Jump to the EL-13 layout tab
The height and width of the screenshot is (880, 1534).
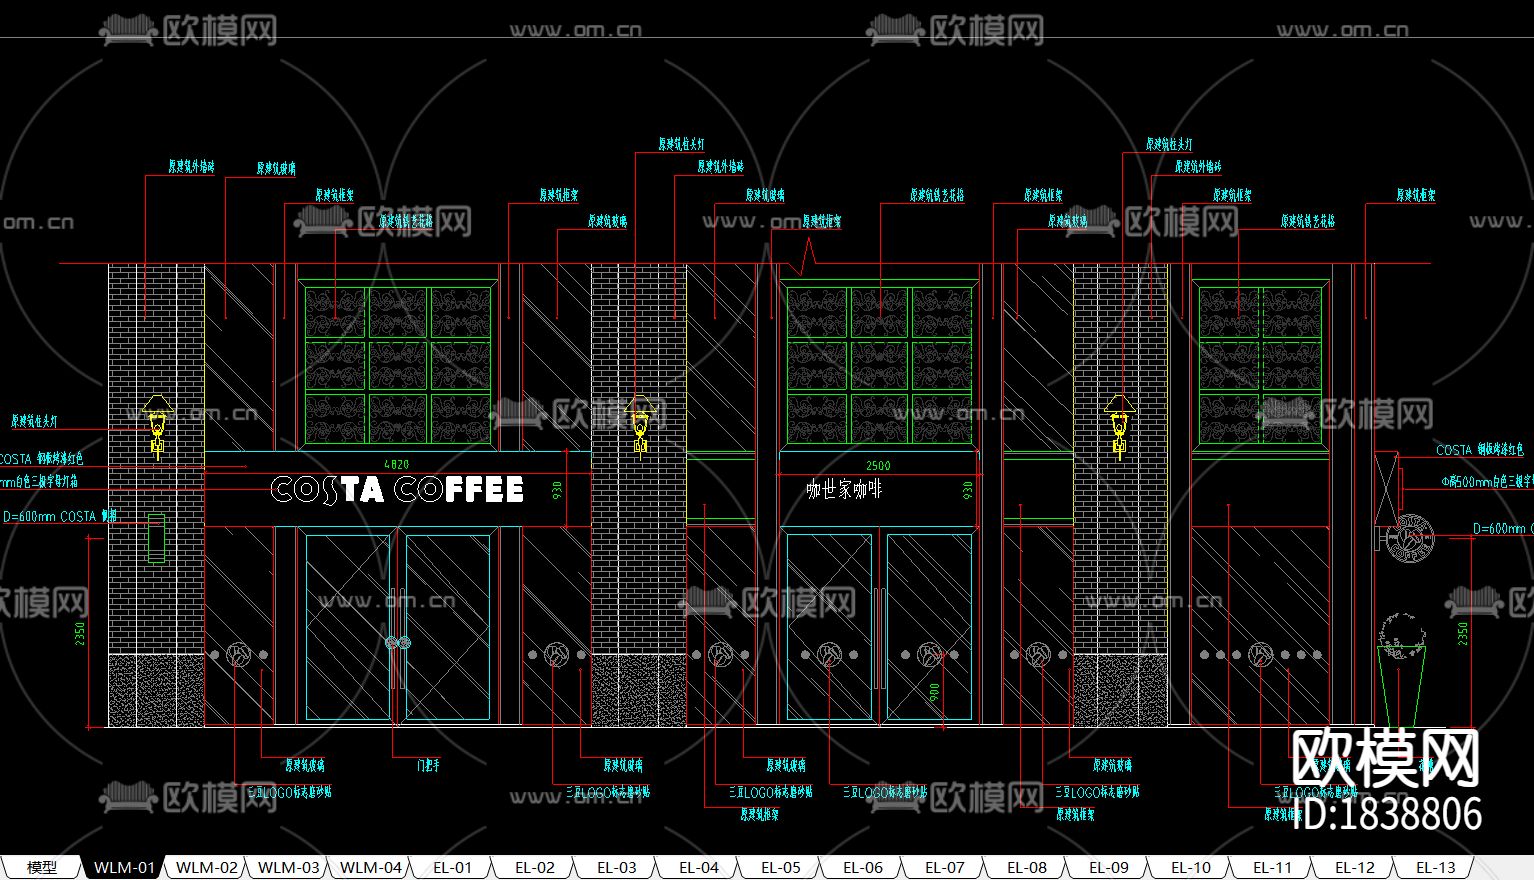(x=1436, y=867)
